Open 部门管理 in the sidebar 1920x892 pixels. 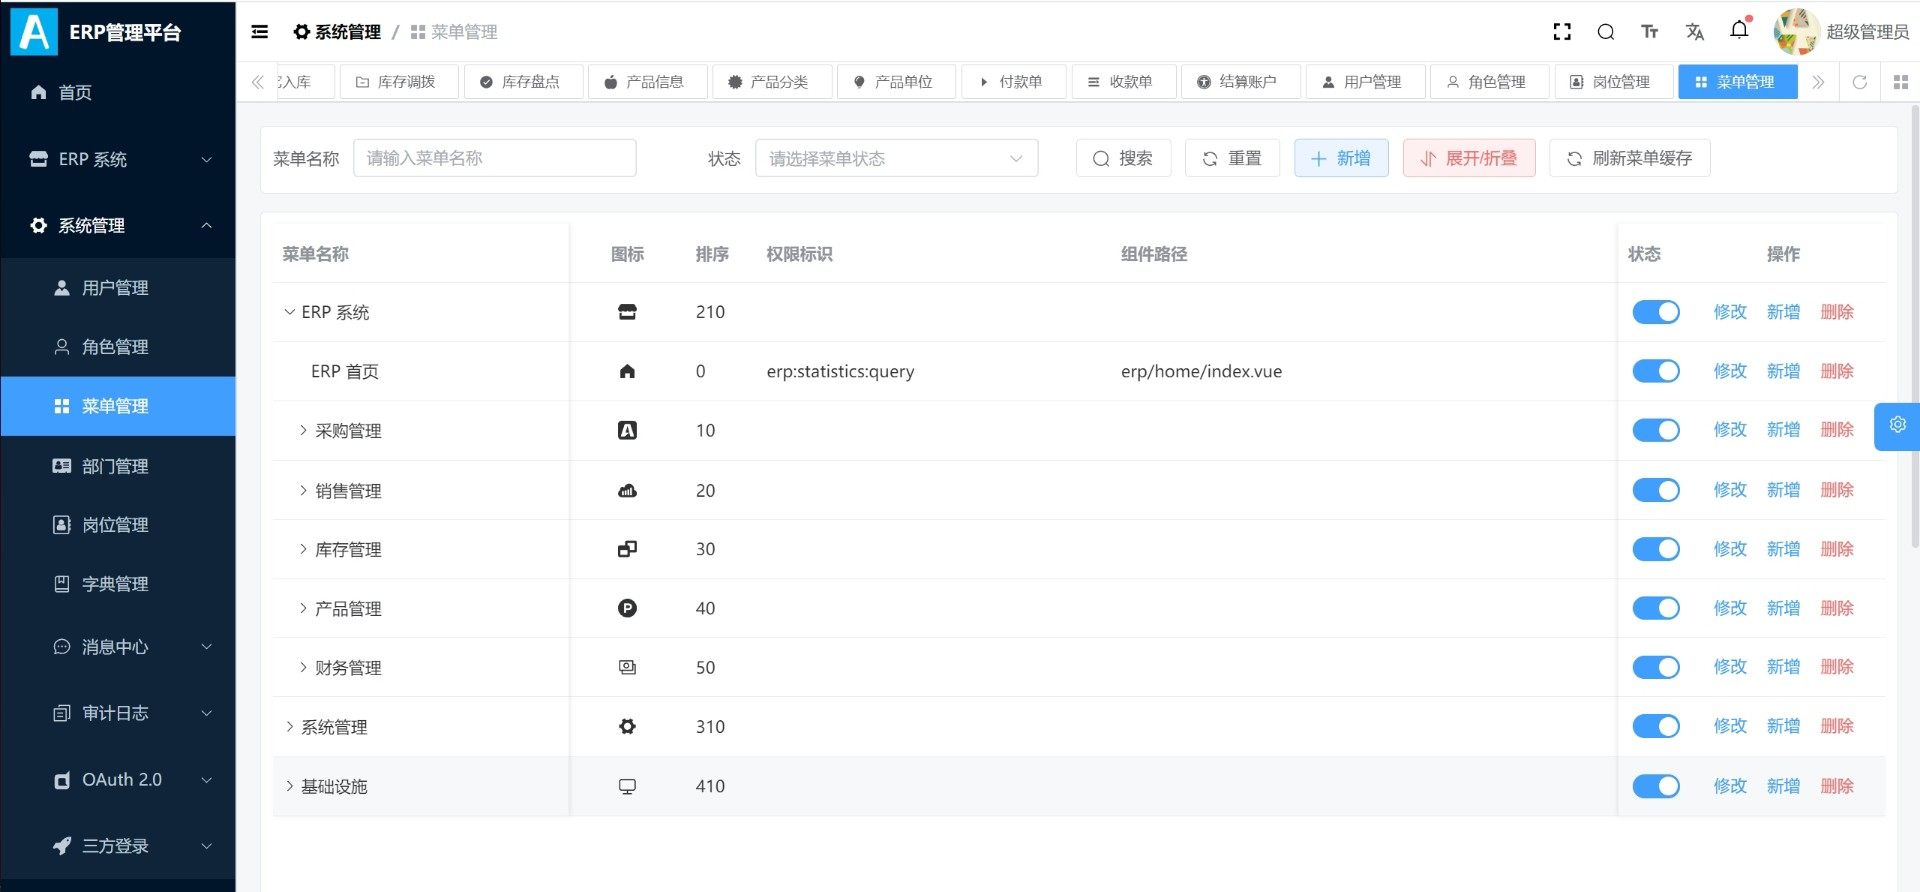[115, 466]
